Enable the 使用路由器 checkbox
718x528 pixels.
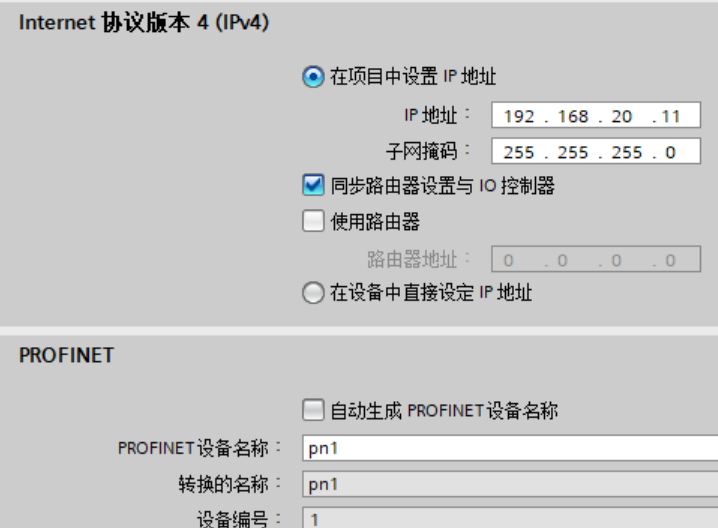[313, 221]
